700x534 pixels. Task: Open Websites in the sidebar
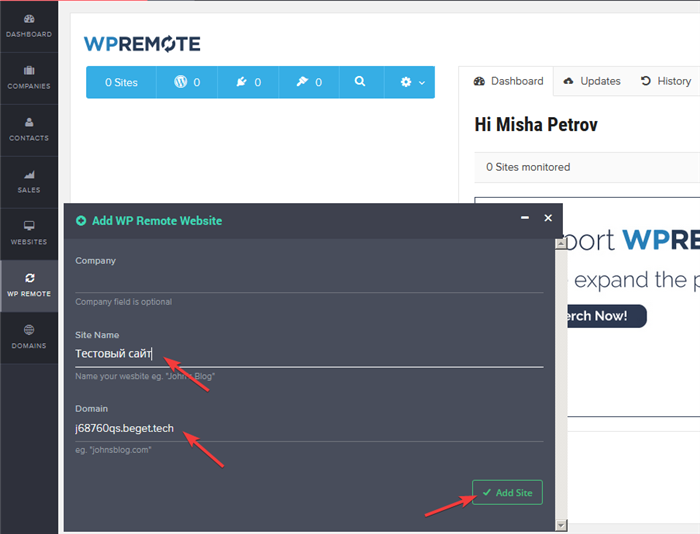pyautogui.click(x=29, y=234)
